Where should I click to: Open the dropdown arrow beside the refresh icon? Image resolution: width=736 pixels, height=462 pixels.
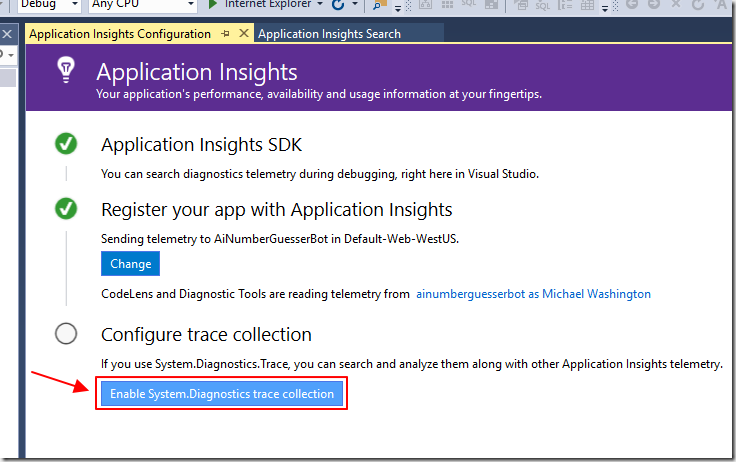(355, 4)
